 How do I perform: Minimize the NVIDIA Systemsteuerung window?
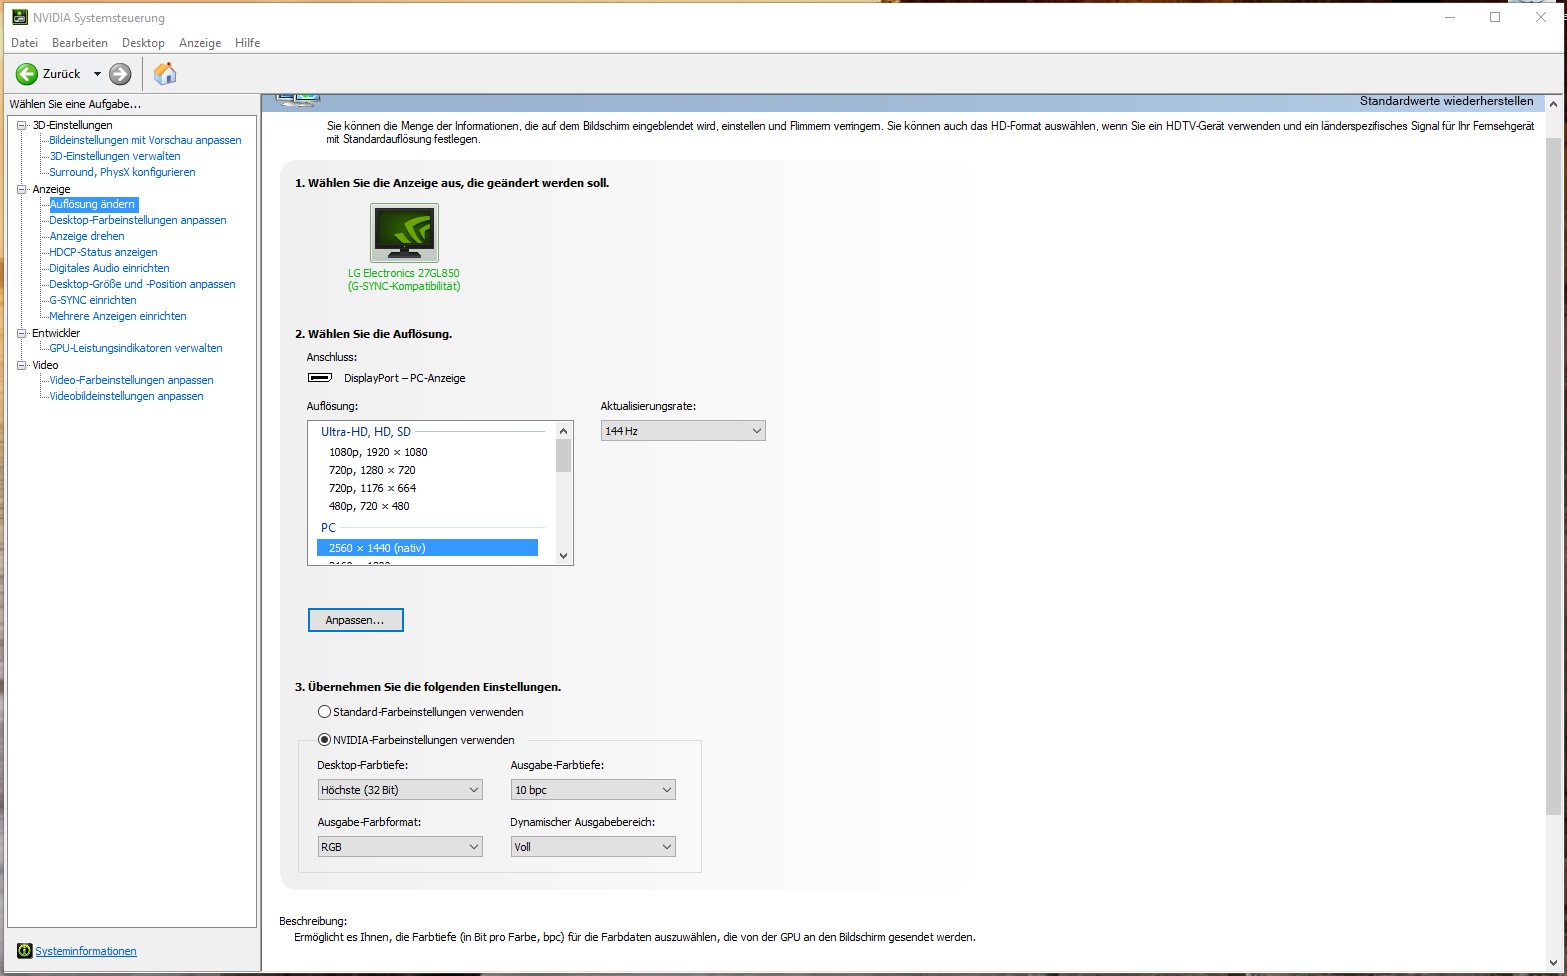click(1449, 17)
